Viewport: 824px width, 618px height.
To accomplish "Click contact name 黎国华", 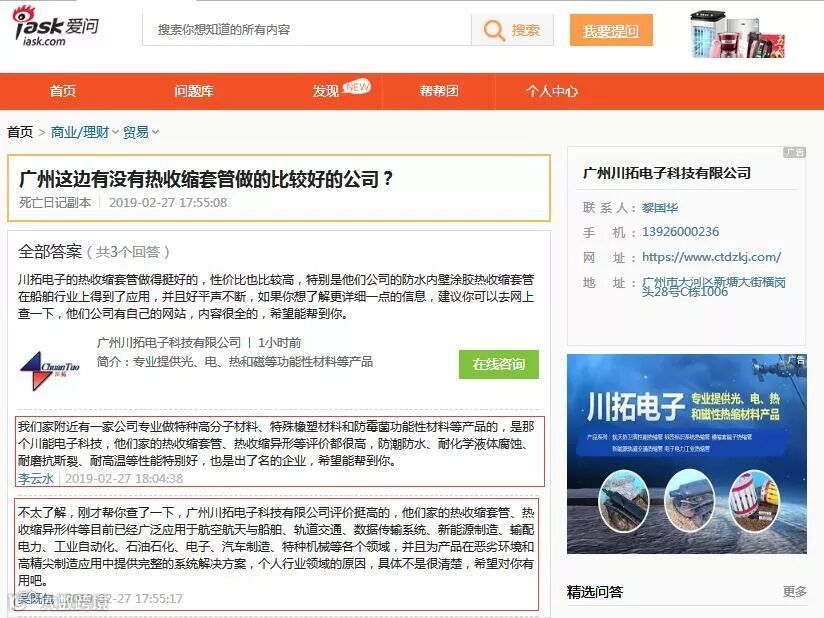I will pyautogui.click(x=660, y=208).
